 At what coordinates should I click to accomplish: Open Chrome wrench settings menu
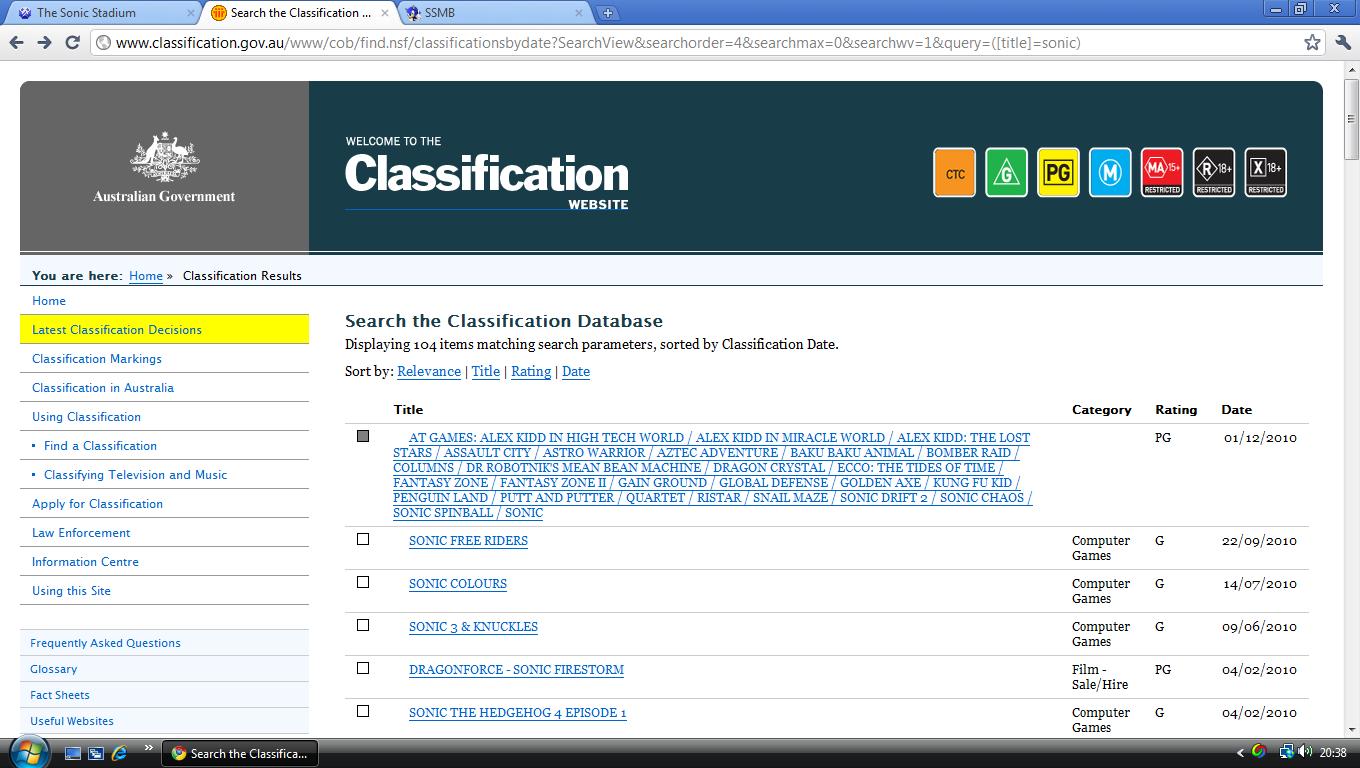[x=1343, y=42]
